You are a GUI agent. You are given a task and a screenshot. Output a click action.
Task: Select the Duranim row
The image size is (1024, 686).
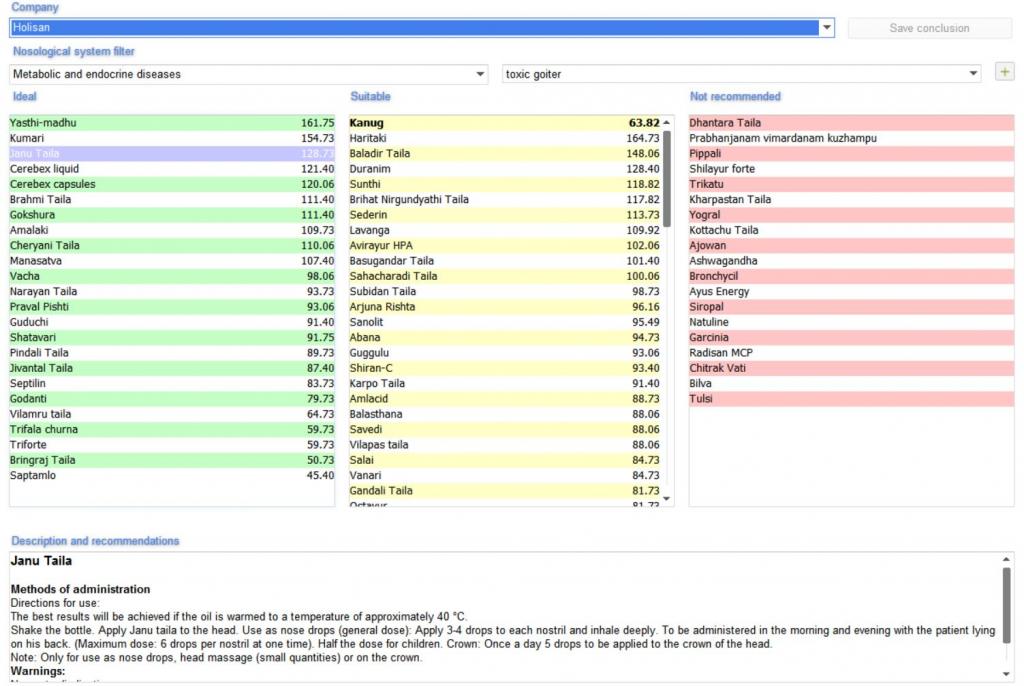tap(505, 169)
